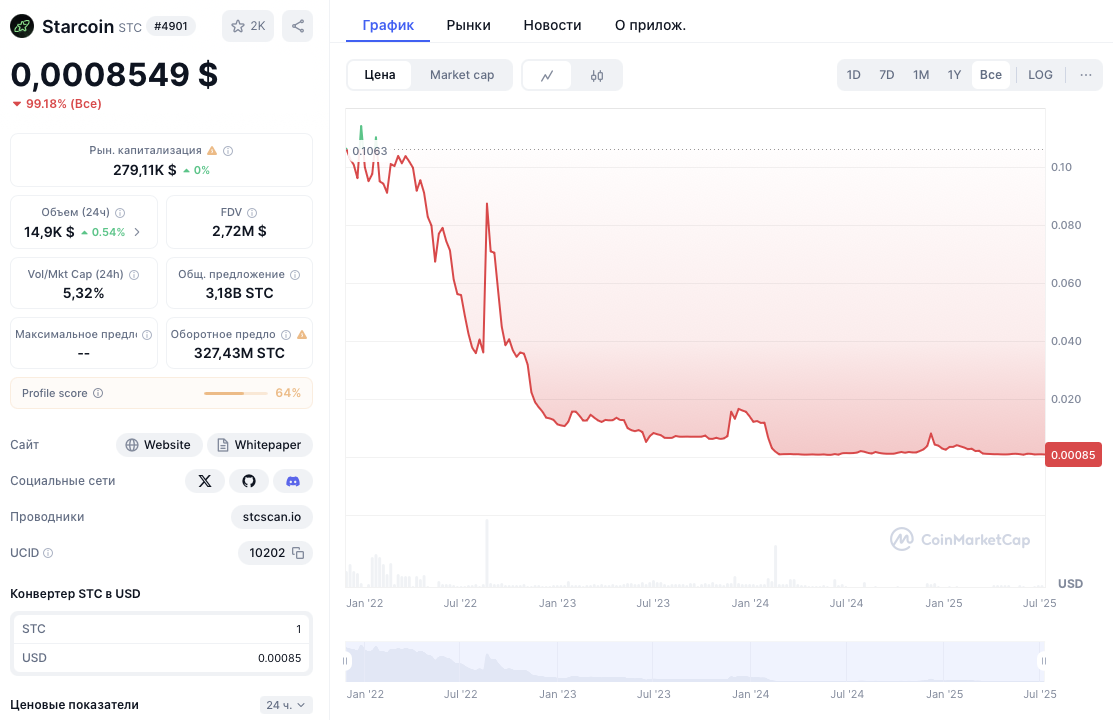
Task: Set chart range to 1D
Action: pos(853,75)
